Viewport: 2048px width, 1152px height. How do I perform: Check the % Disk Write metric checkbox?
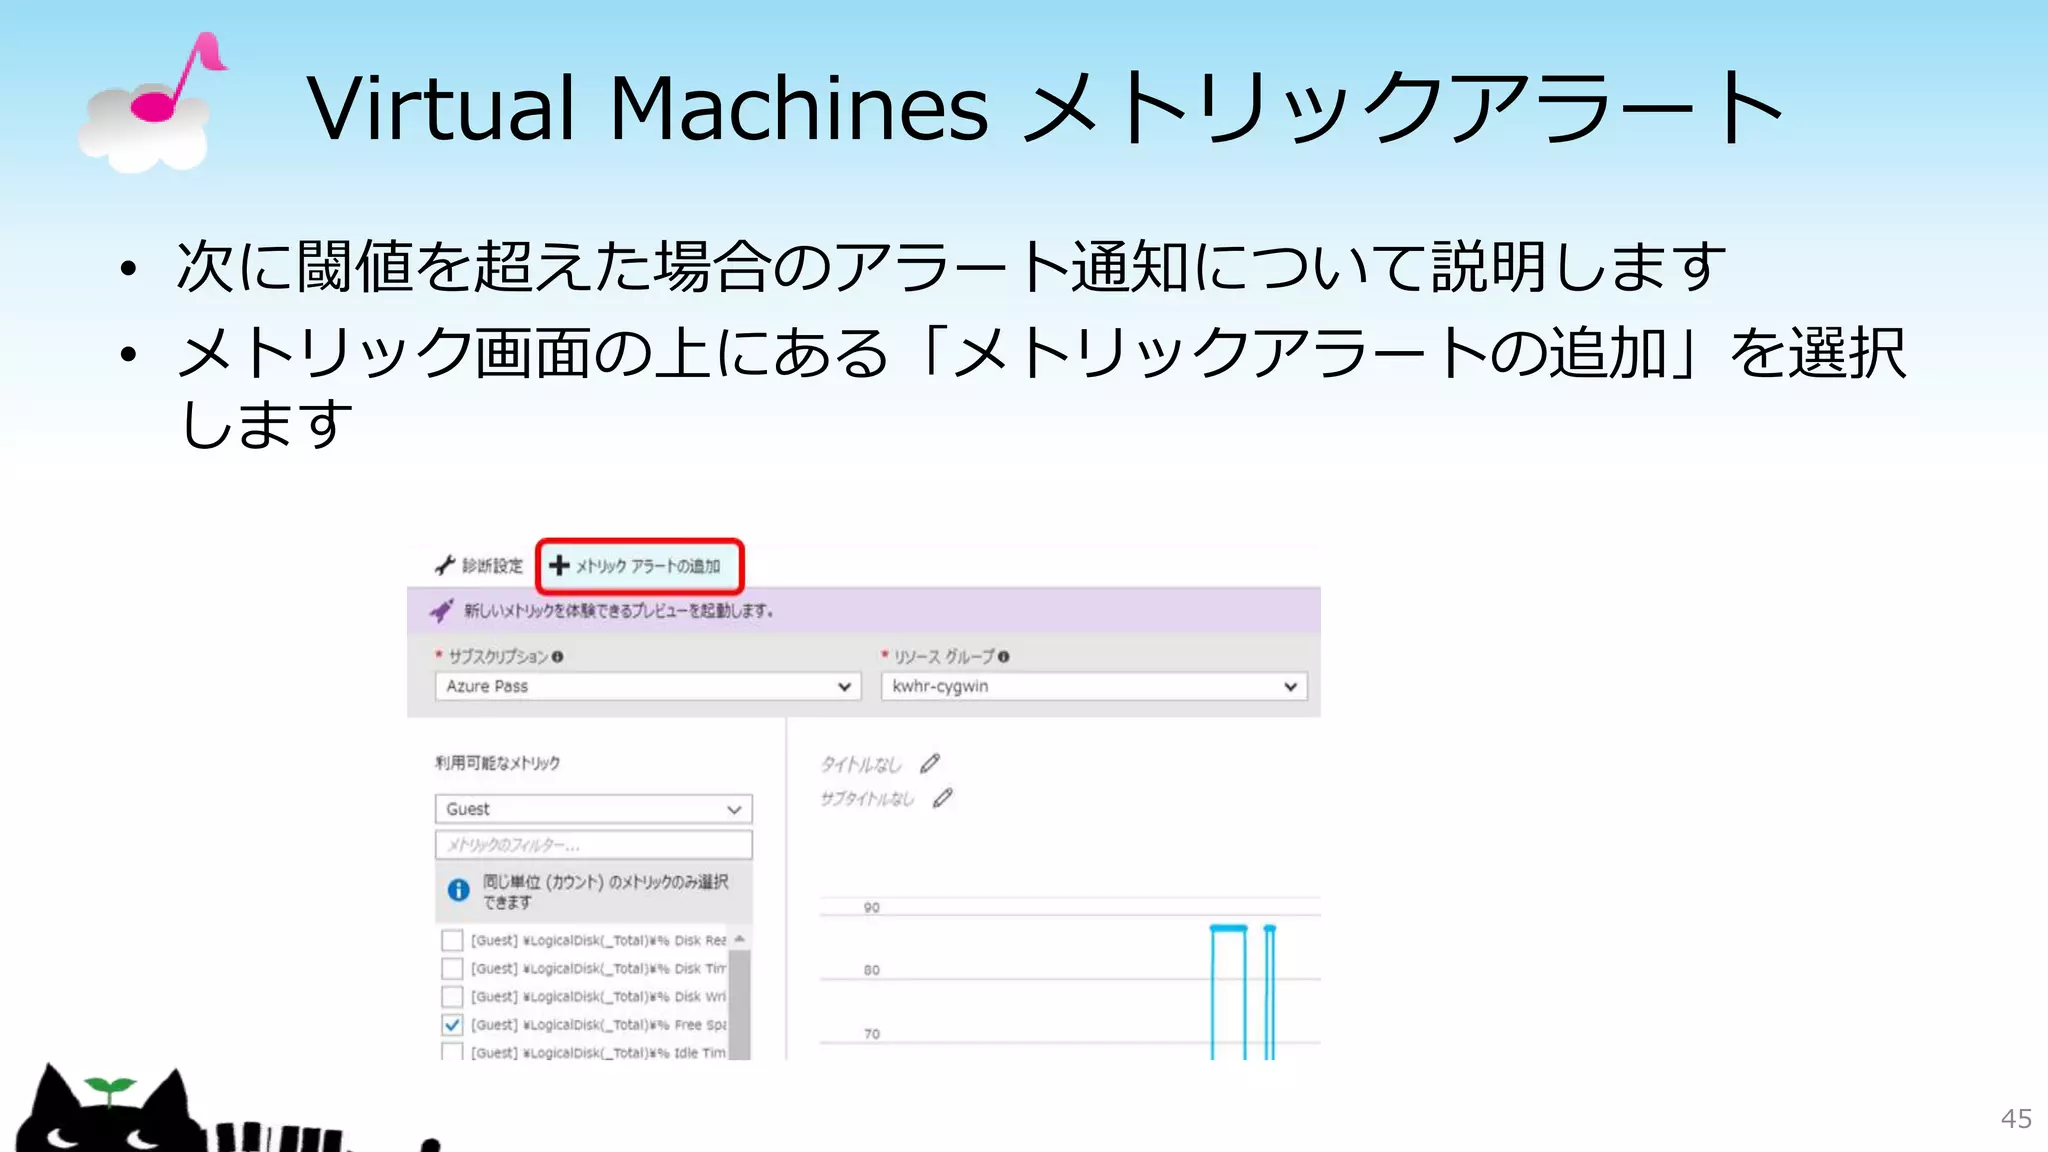pos(452,996)
